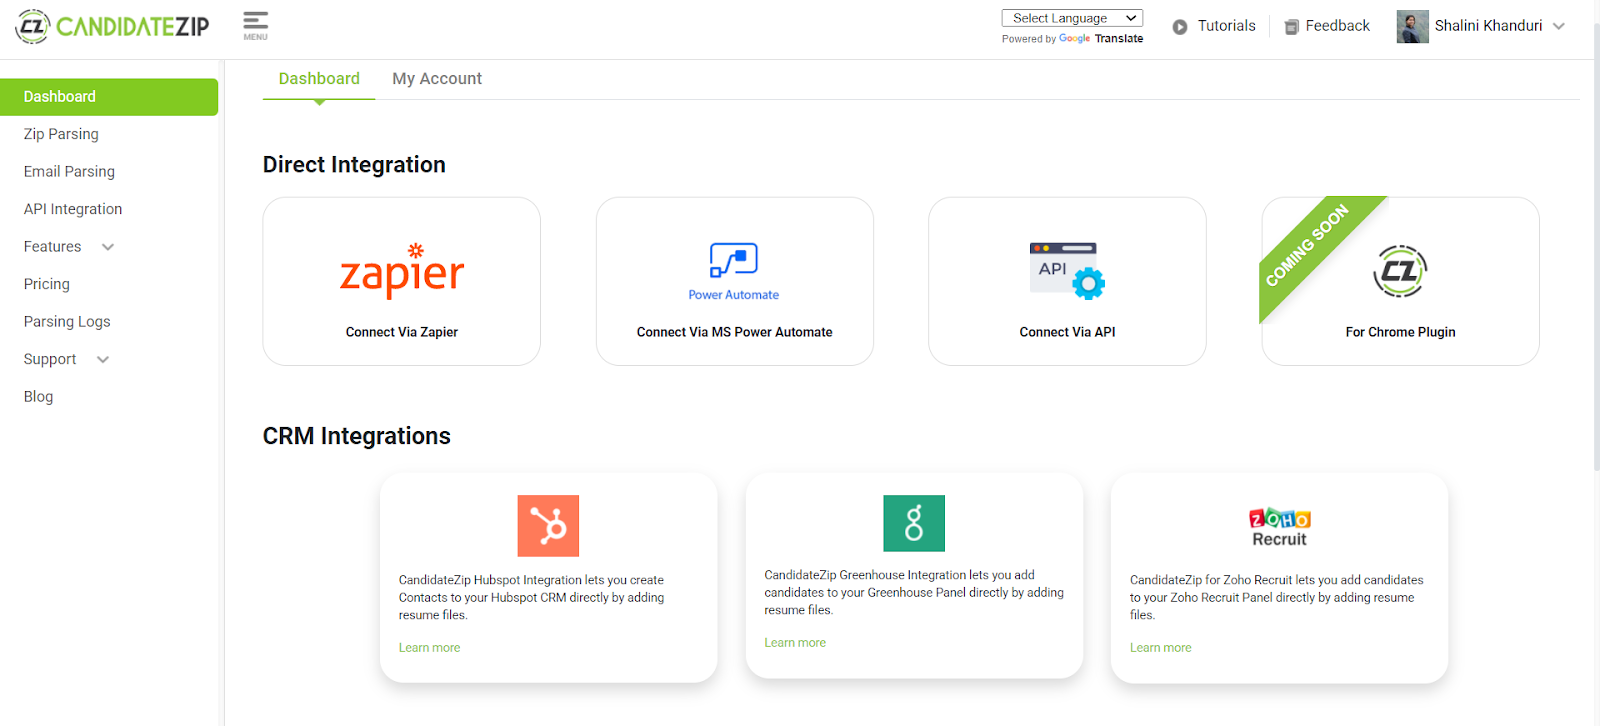
Task: Expand the Support sidebar submenu
Action: pyautogui.click(x=103, y=360)
